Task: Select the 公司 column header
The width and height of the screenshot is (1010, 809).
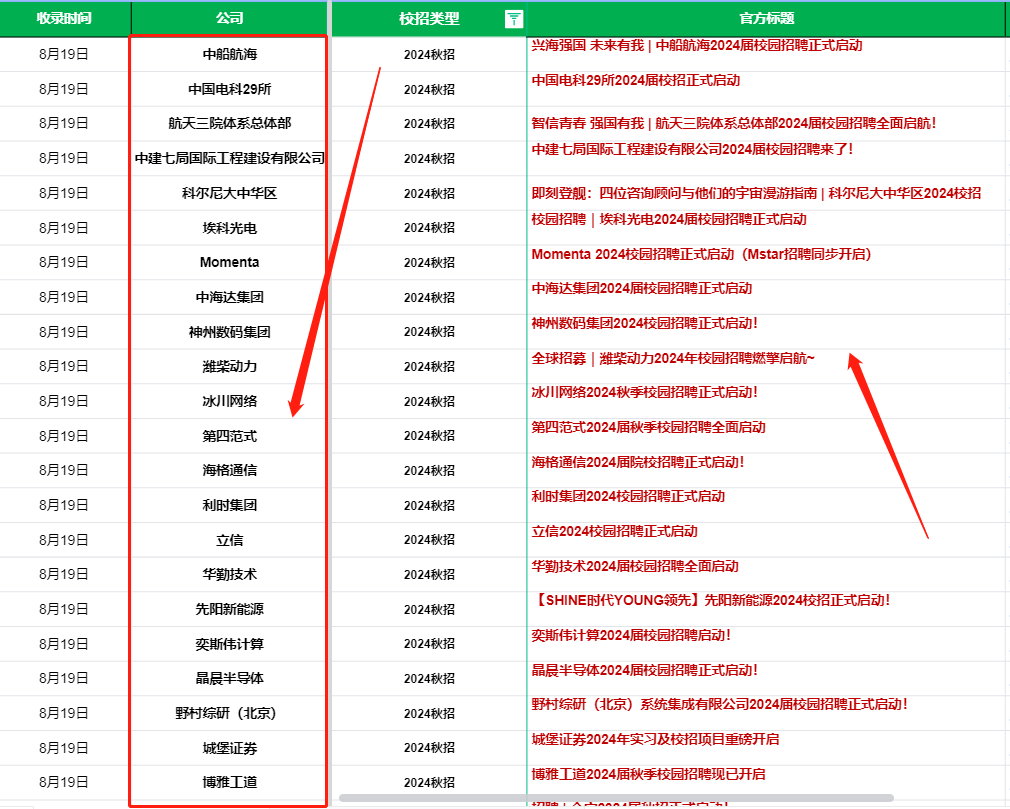Action: 229,18
